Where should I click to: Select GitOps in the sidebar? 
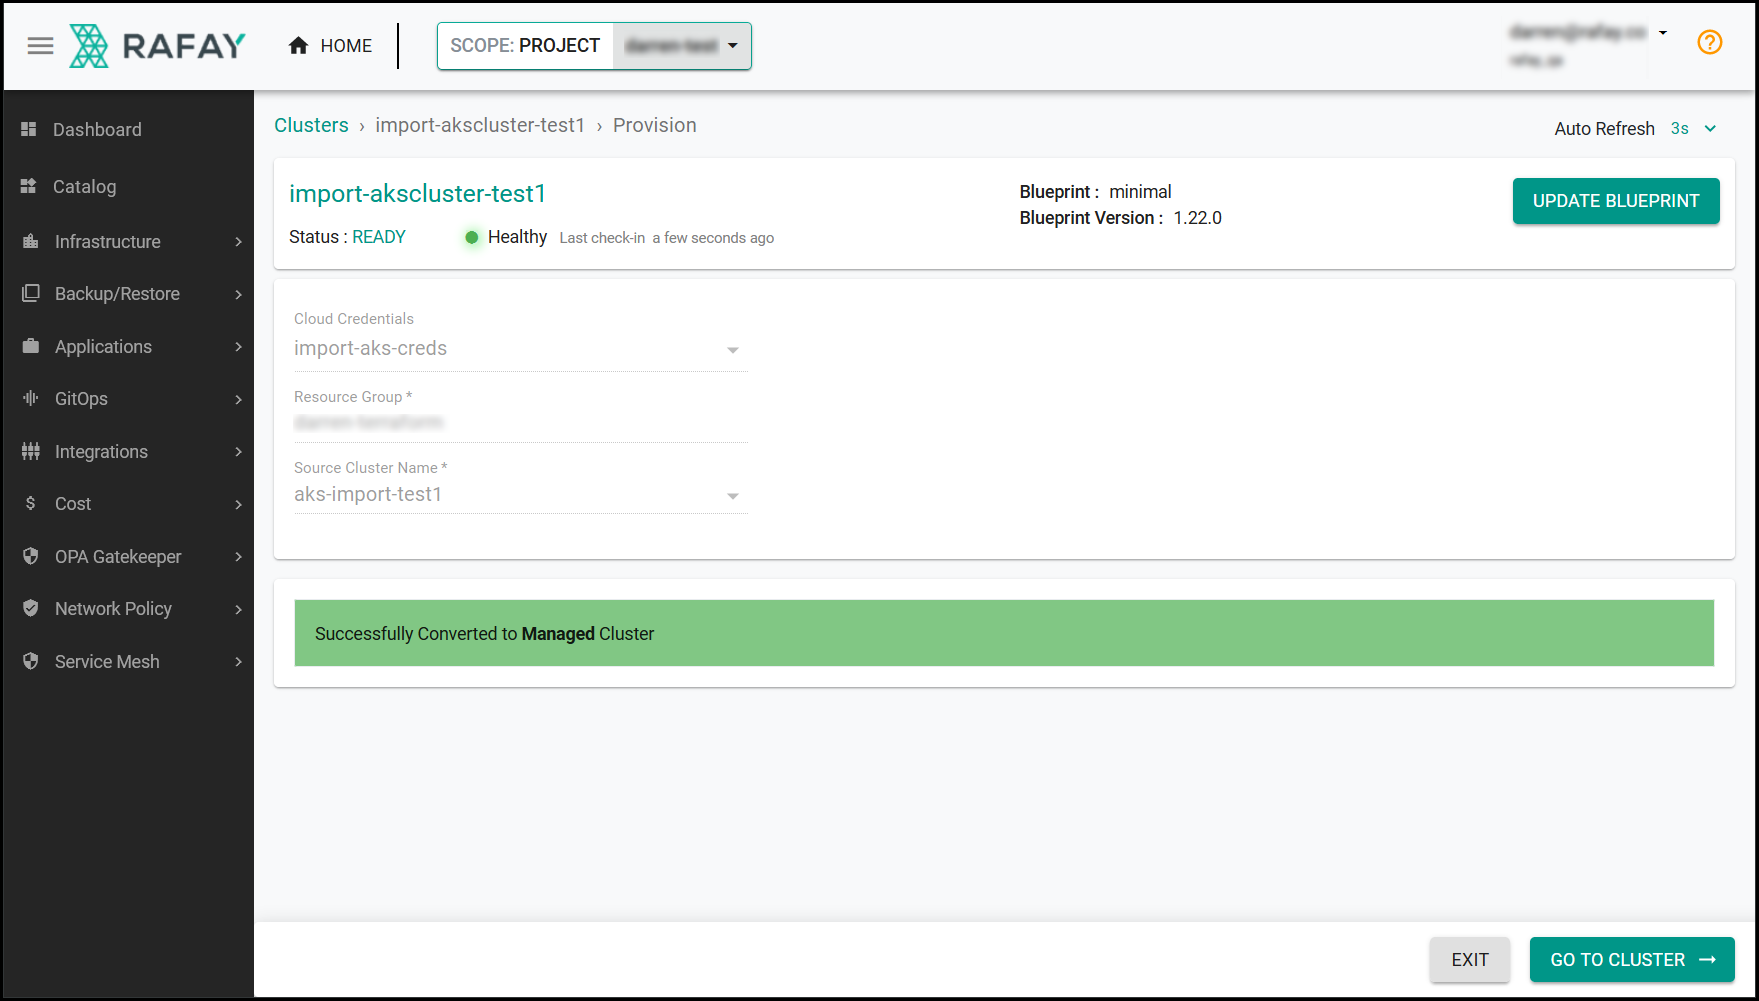(81, 398)
